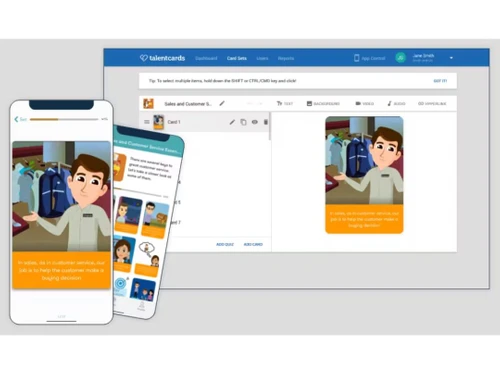This screenshot has height=375, width=500.
Task: Choose the BACKGROUND tool
Action: coord(323,104)
